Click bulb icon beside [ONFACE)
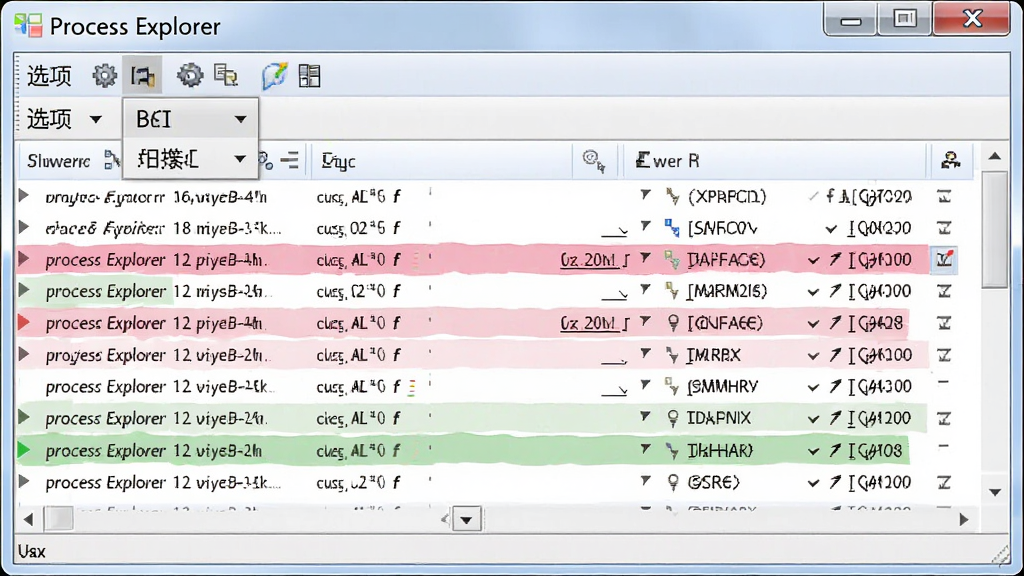 (673, 323)
